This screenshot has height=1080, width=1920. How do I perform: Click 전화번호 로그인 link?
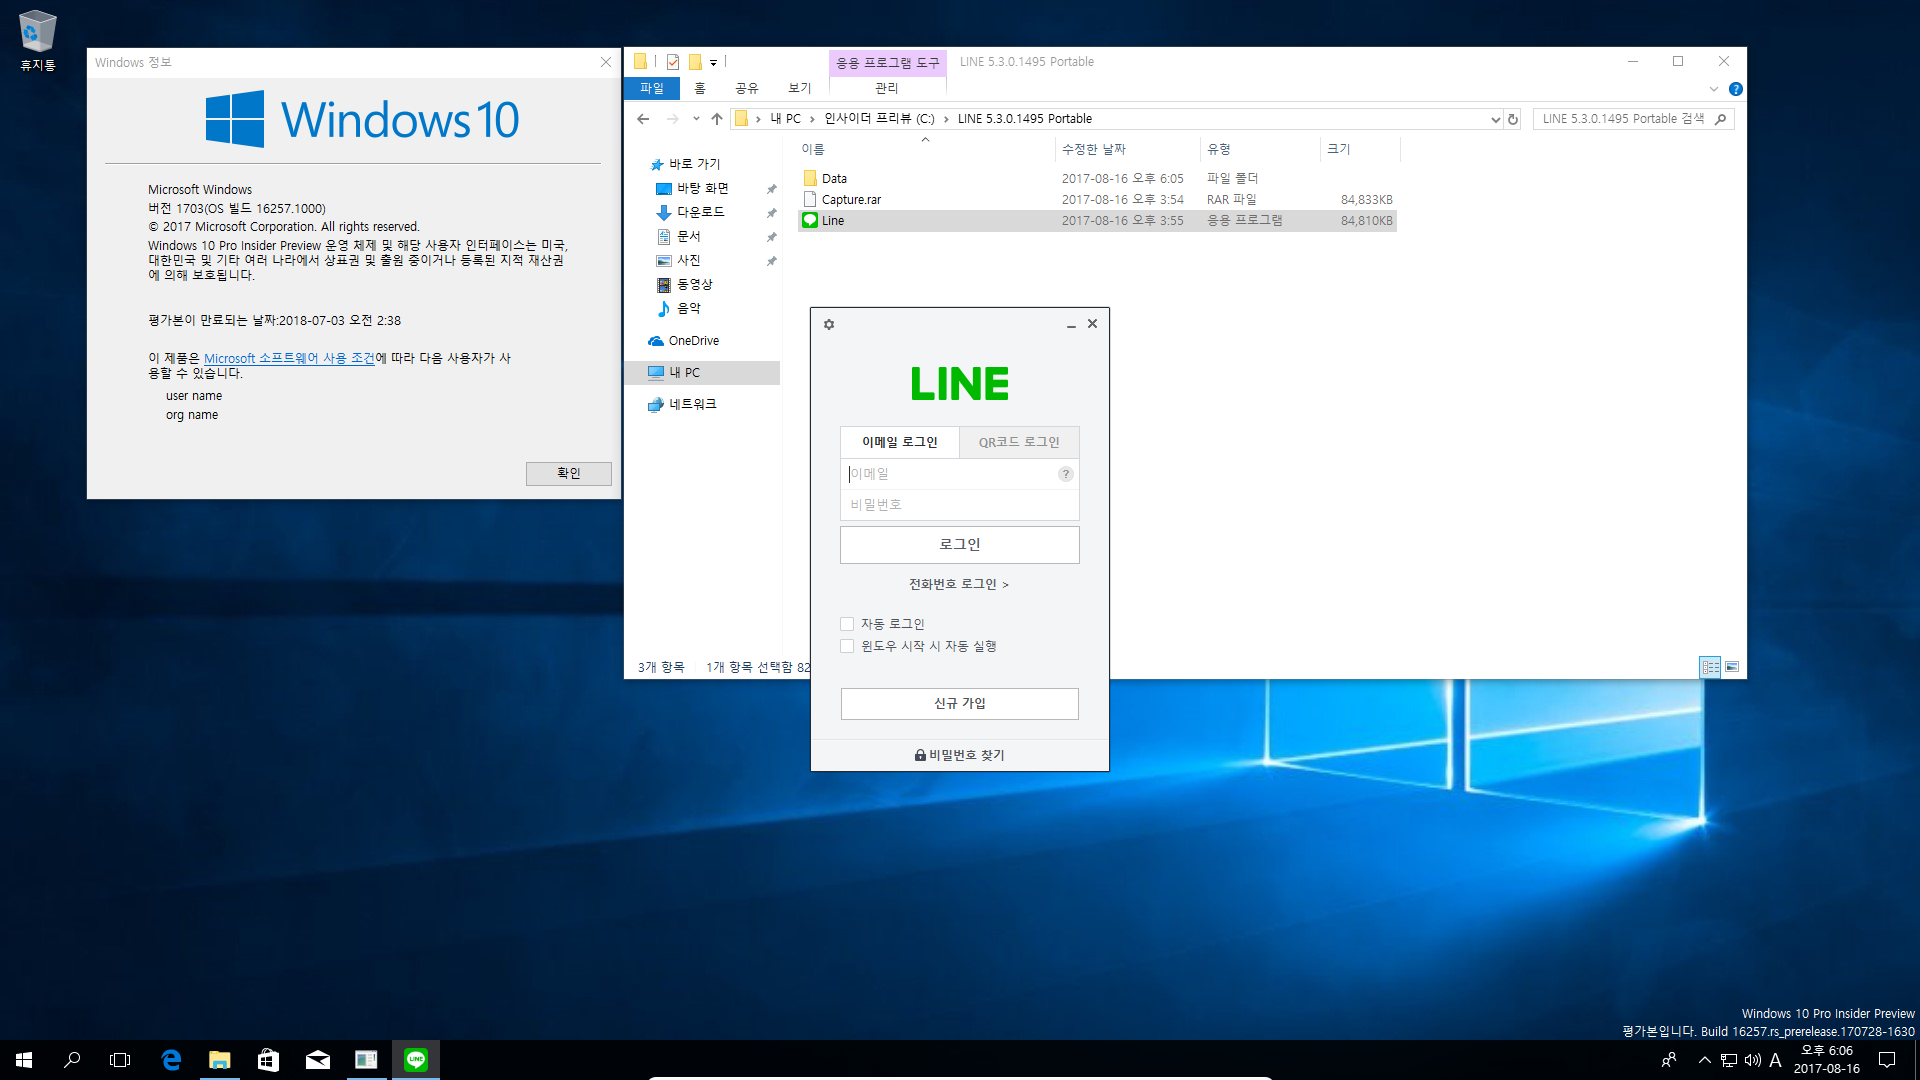(958, 584)
